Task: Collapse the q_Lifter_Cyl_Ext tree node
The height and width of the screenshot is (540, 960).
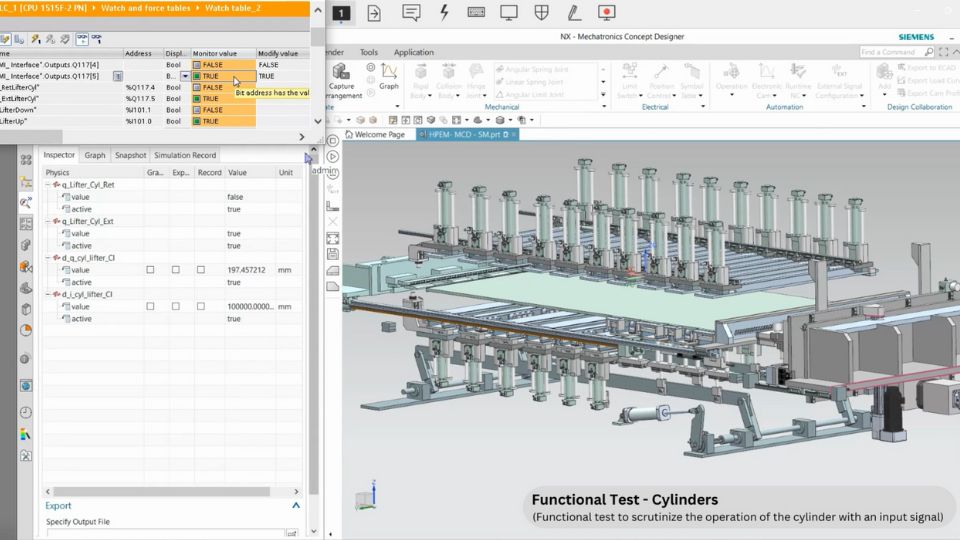Action: (x=48, y=221)
